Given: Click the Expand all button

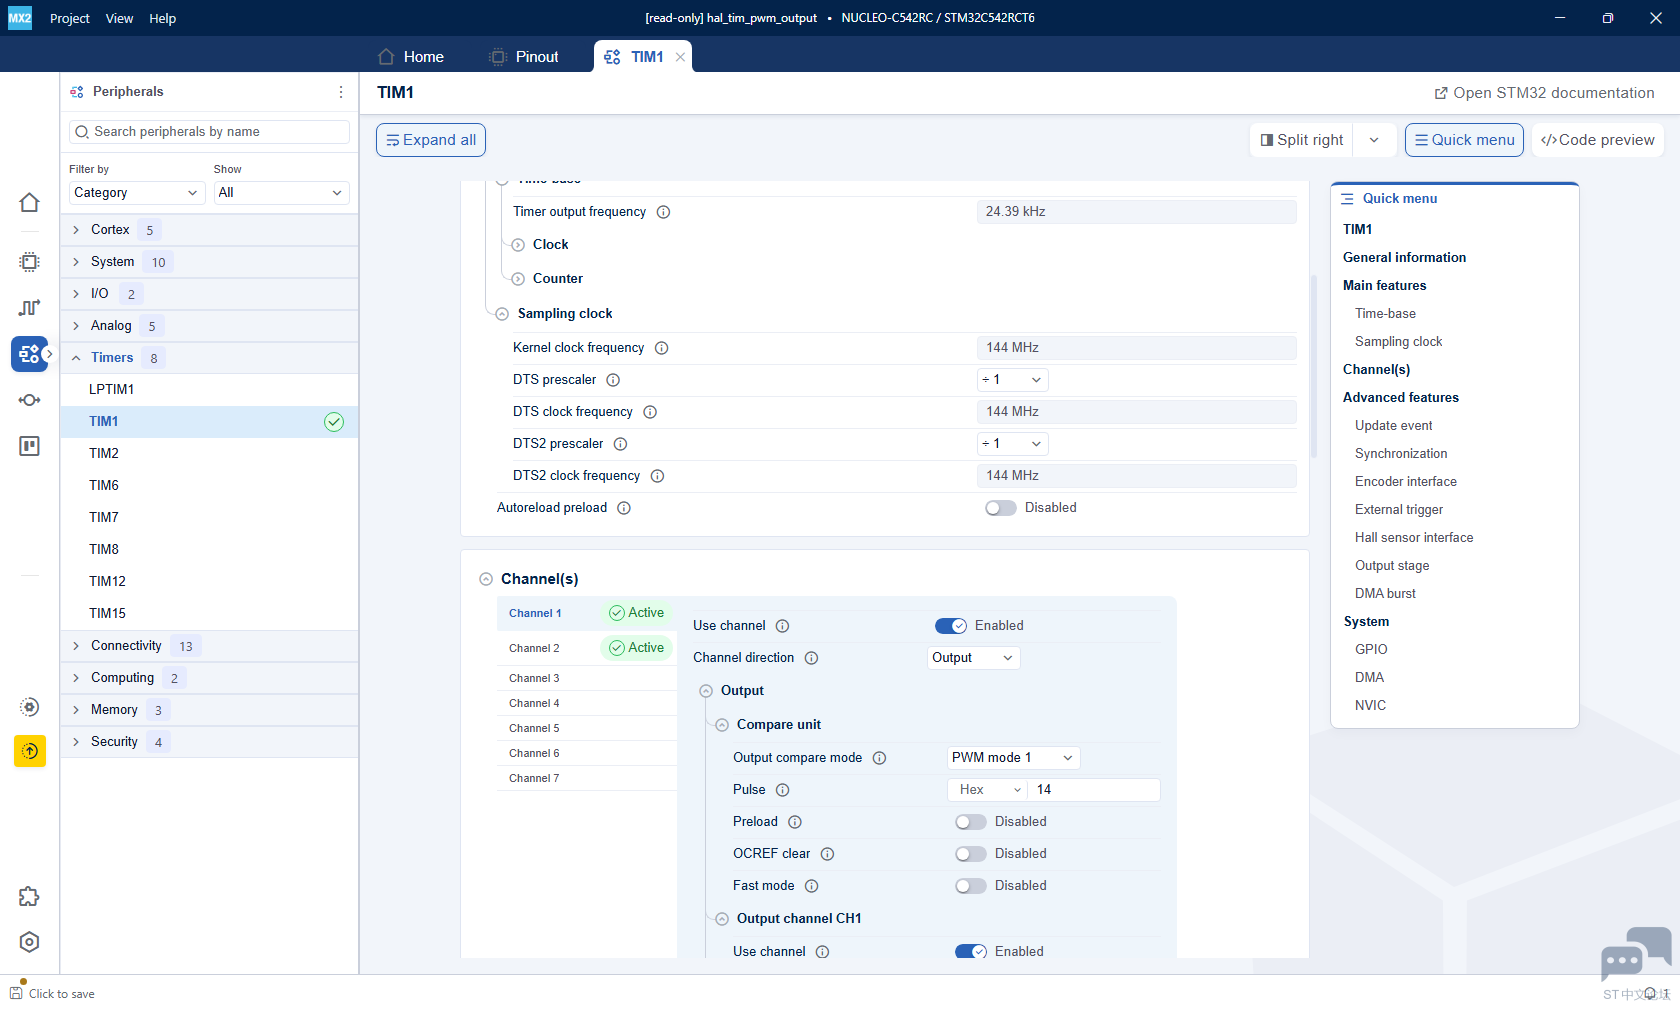Looking at the screenshot, I should (x=431, y=140).
